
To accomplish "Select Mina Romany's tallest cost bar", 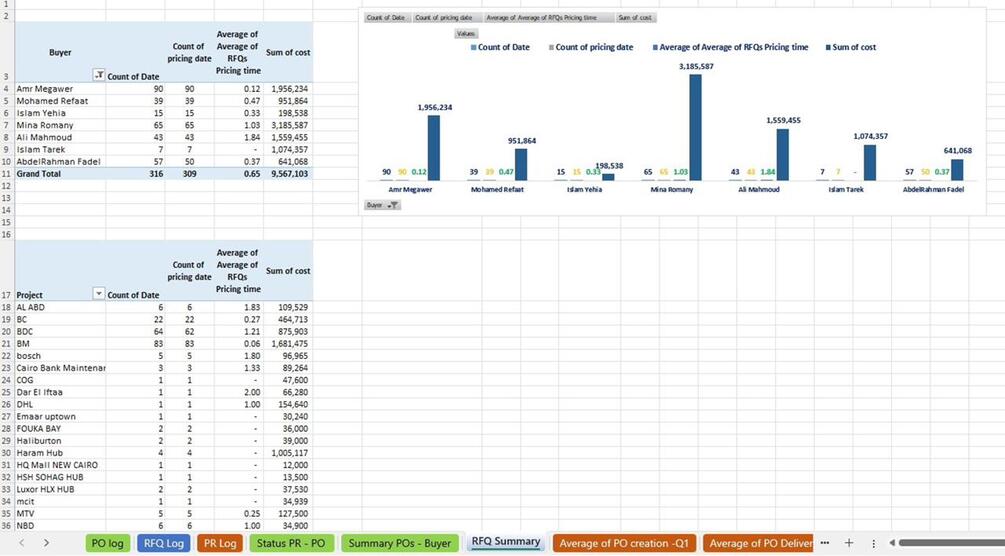I will pos(695,127).
